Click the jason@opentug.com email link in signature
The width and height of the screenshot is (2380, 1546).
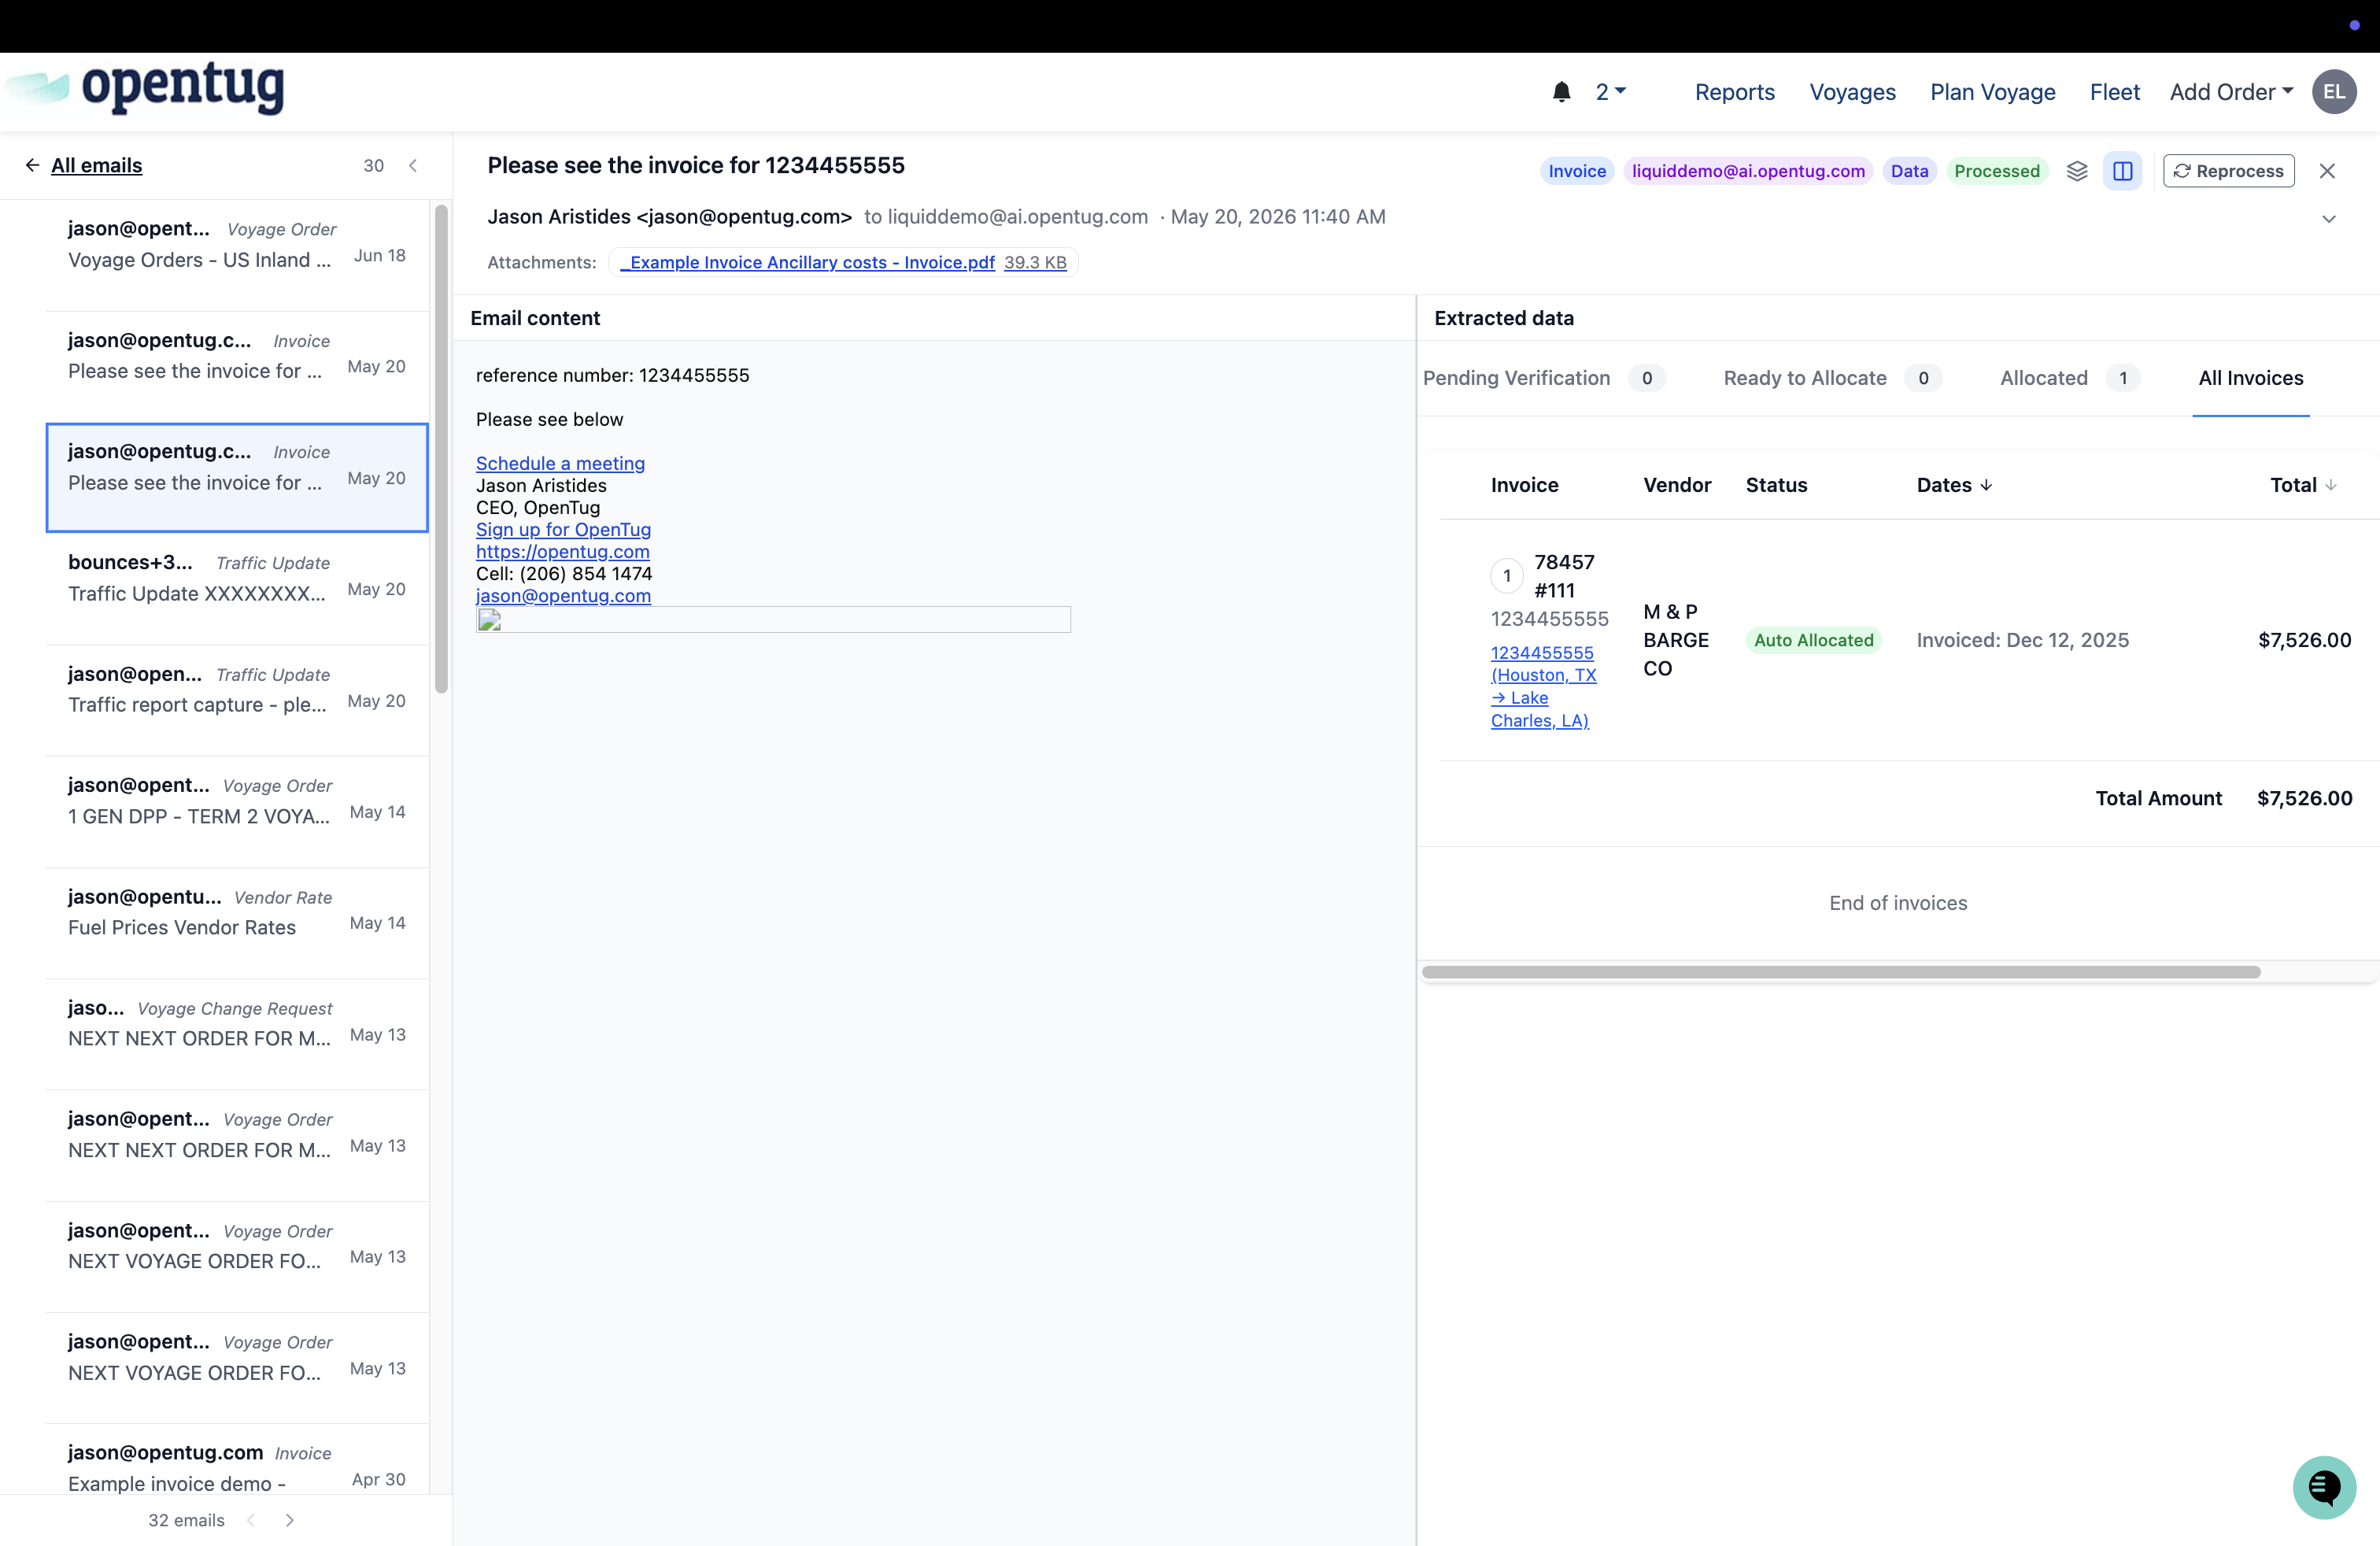tap(563, 595)
